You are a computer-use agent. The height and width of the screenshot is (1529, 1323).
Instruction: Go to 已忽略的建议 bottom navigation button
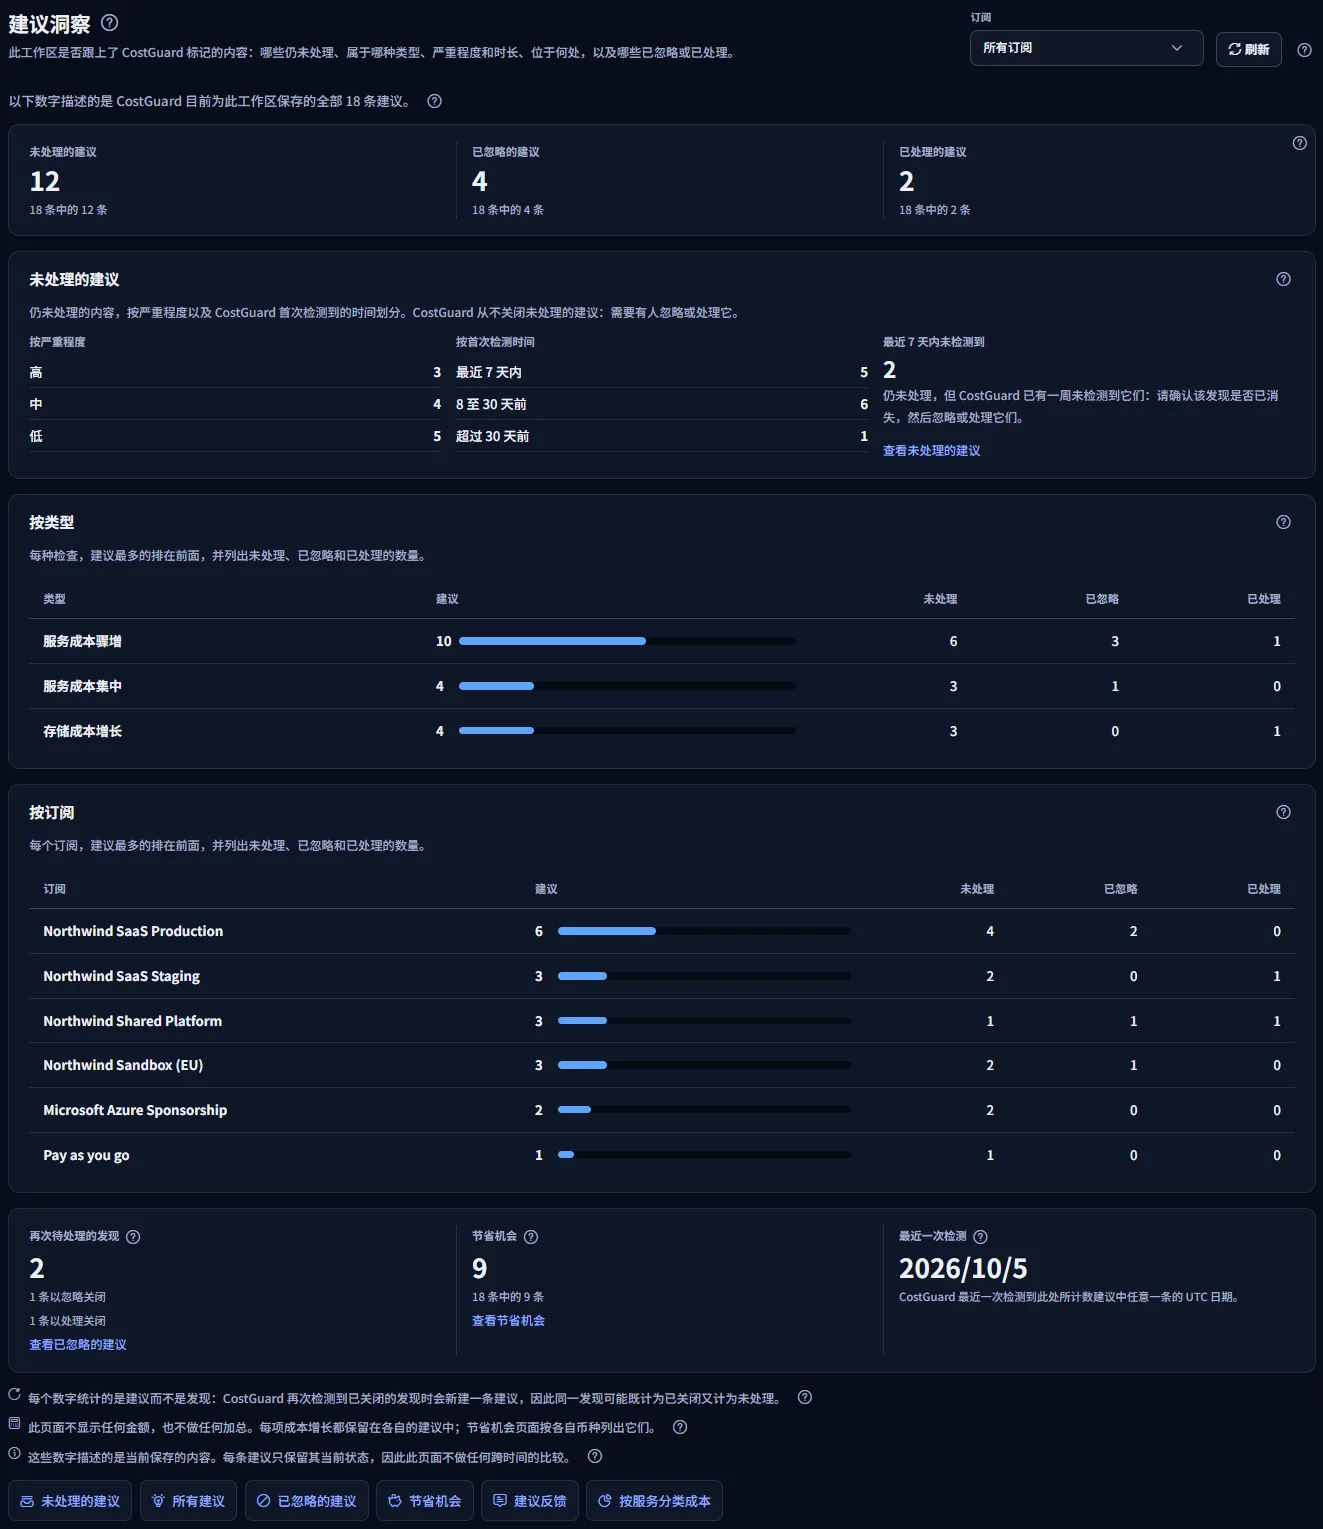point(306,1501)
